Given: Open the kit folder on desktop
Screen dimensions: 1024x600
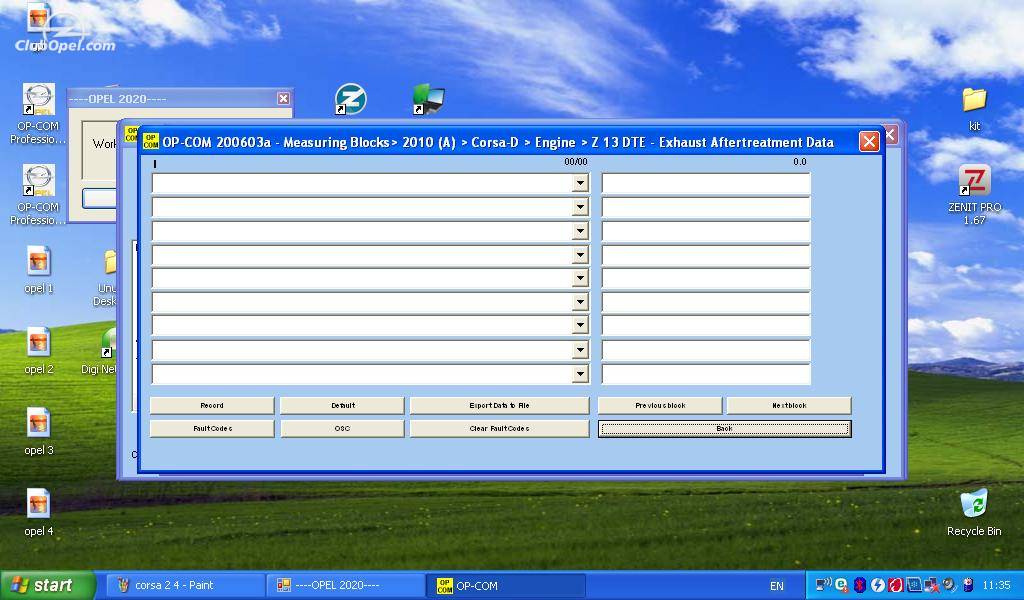Looking at the screenshot, I should click(974, 108).
